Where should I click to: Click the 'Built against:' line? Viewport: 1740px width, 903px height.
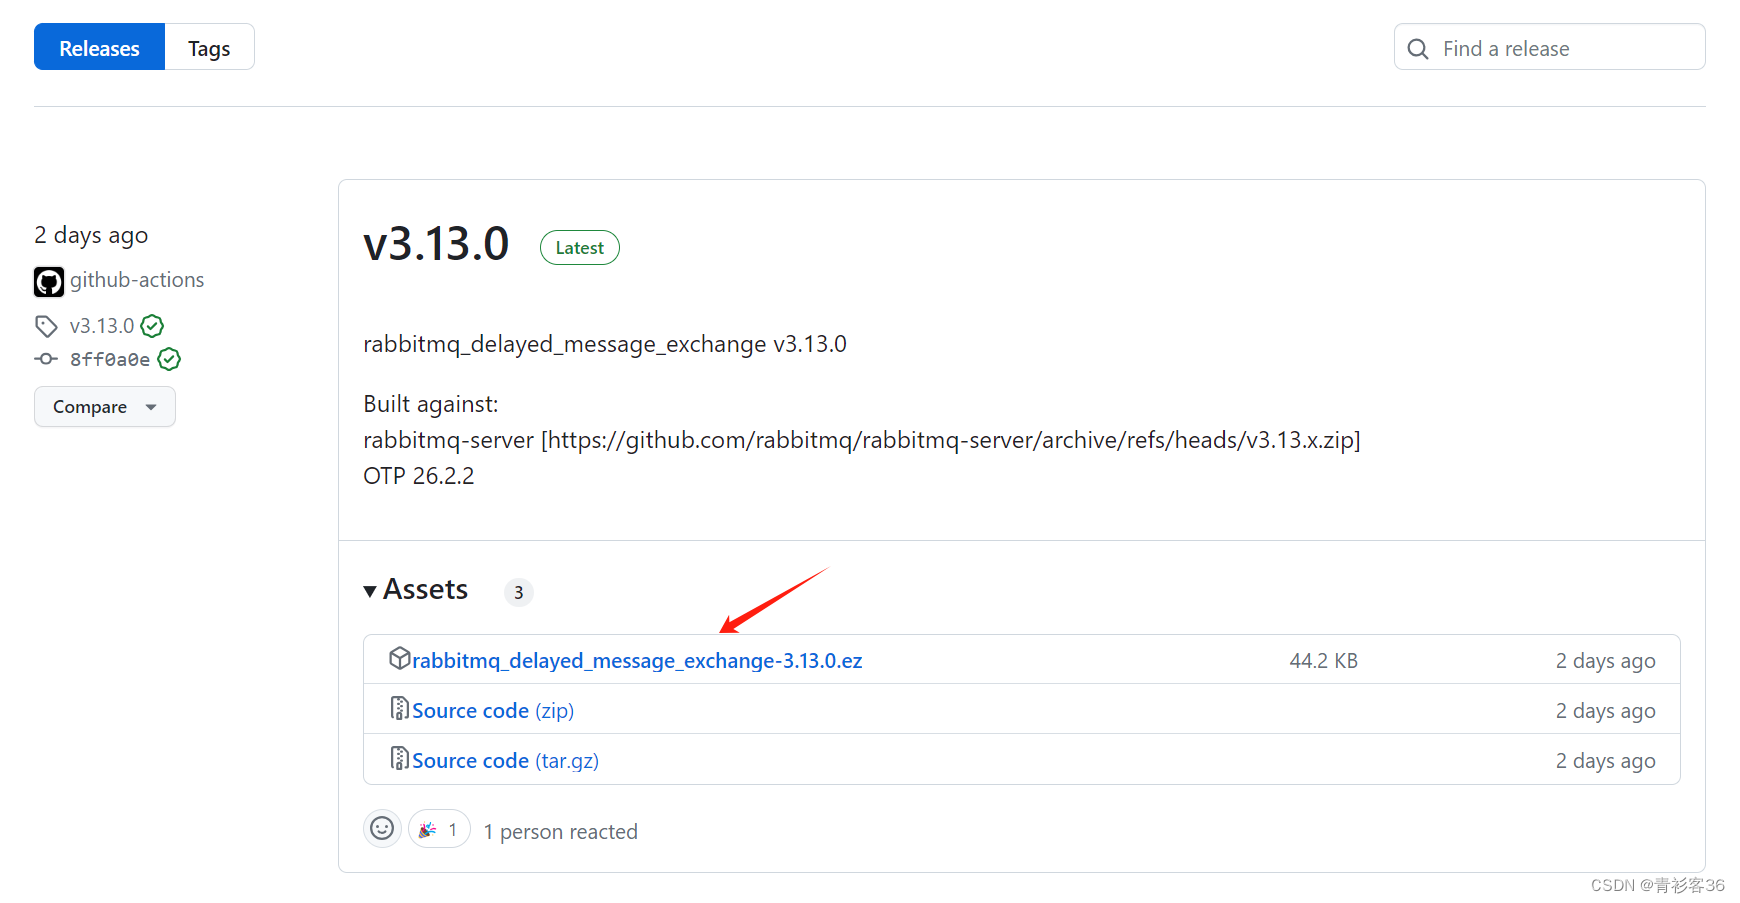click(431, 404)
